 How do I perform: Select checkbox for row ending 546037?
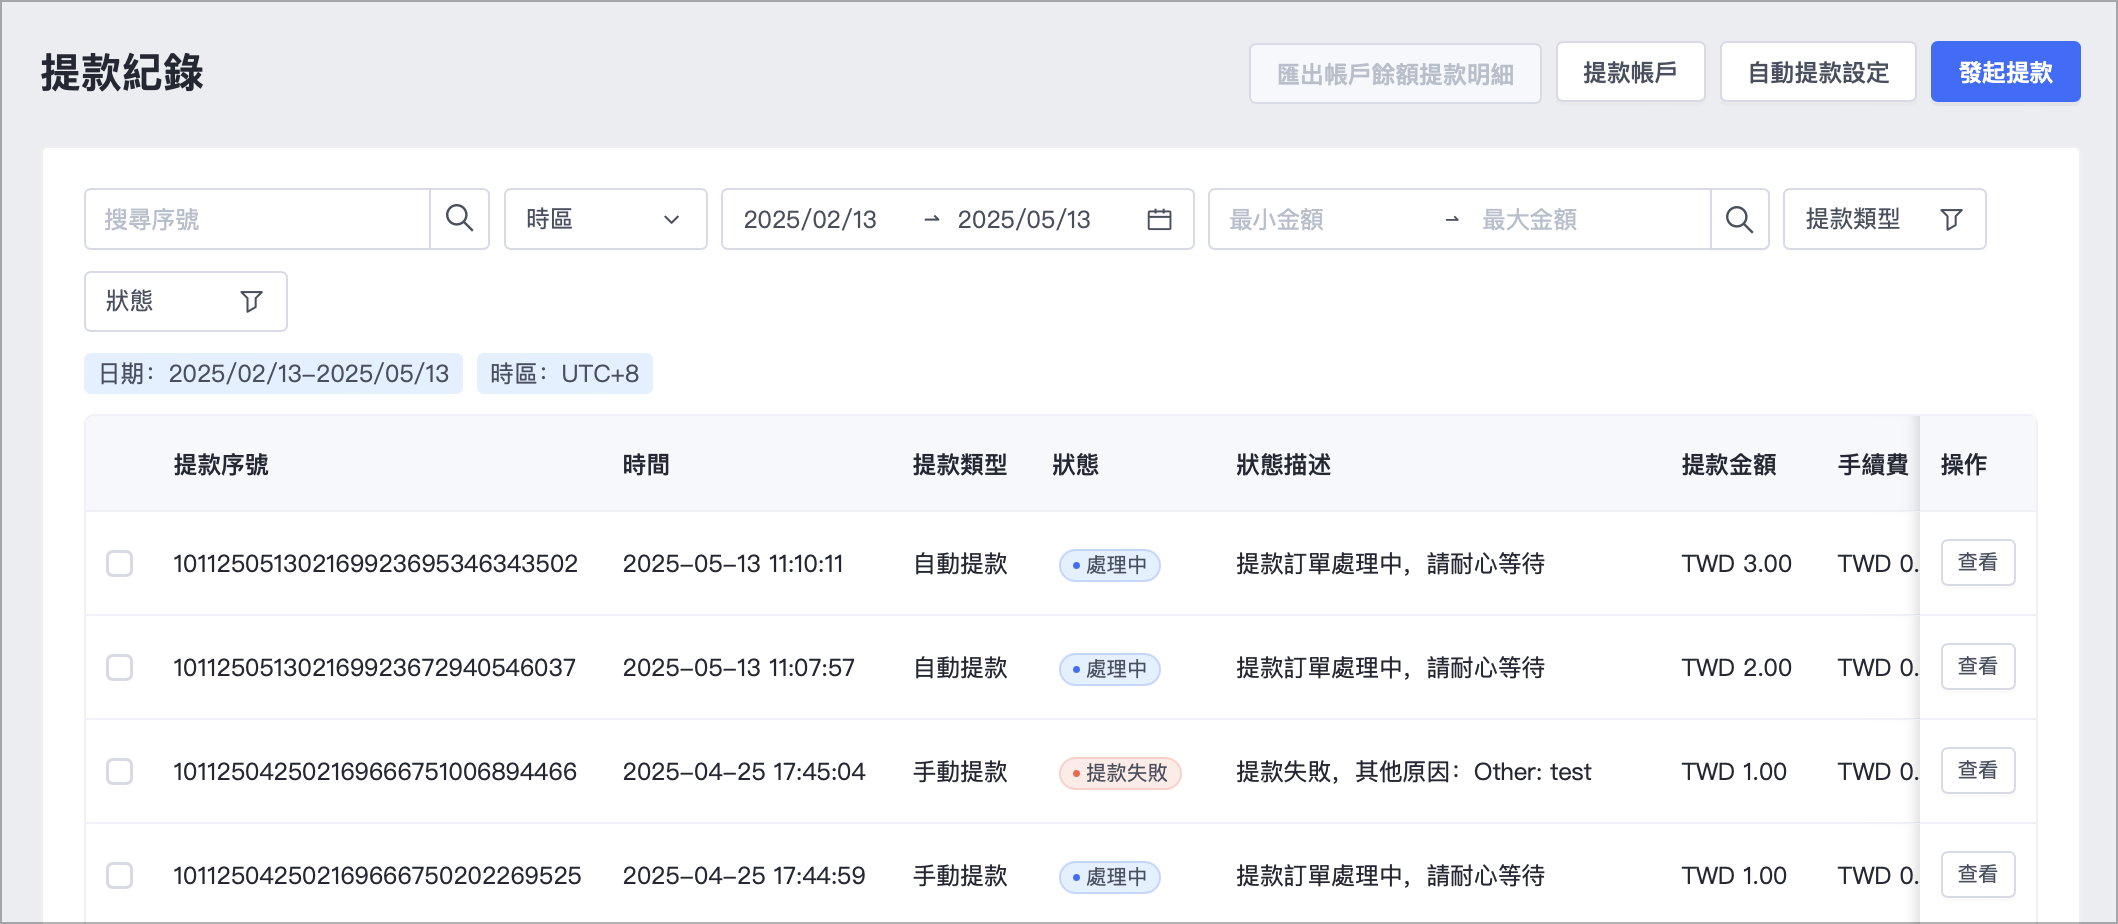point(120,667)
